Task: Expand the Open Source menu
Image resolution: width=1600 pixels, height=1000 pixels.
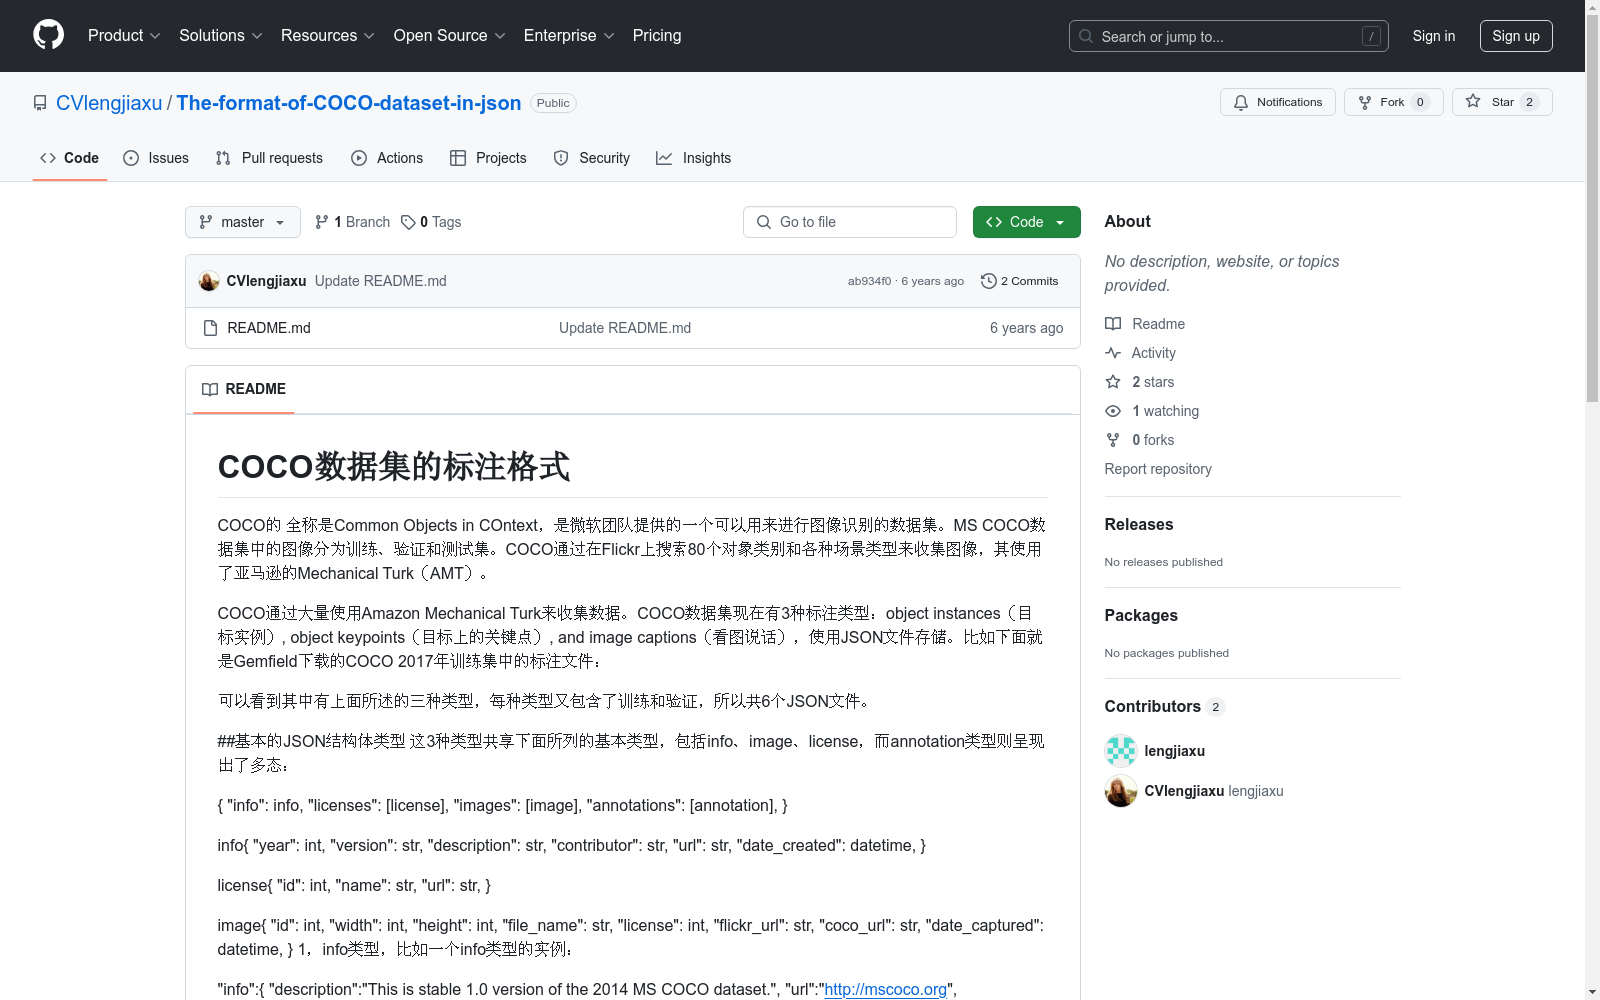Action: [450, 36]
